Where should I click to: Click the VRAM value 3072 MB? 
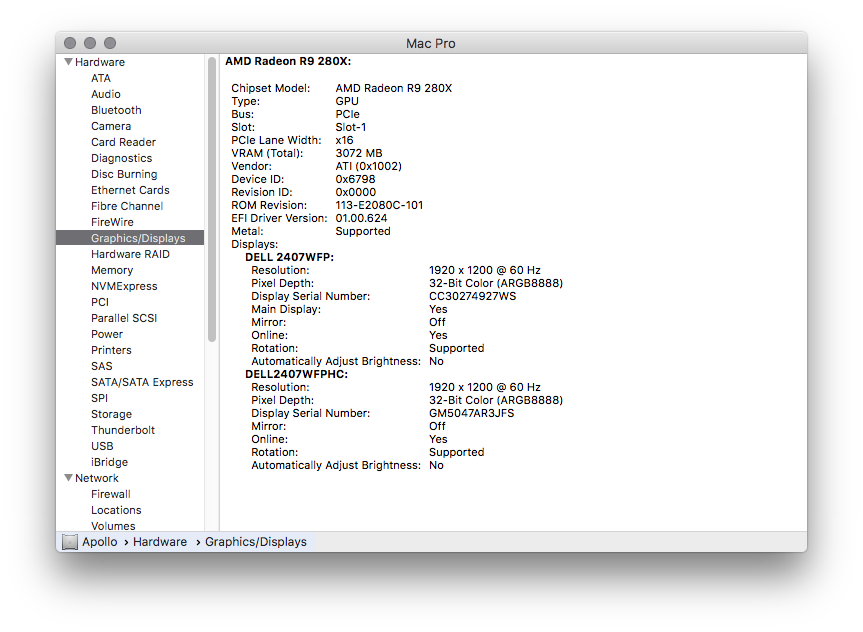click(x=359, y=153)
